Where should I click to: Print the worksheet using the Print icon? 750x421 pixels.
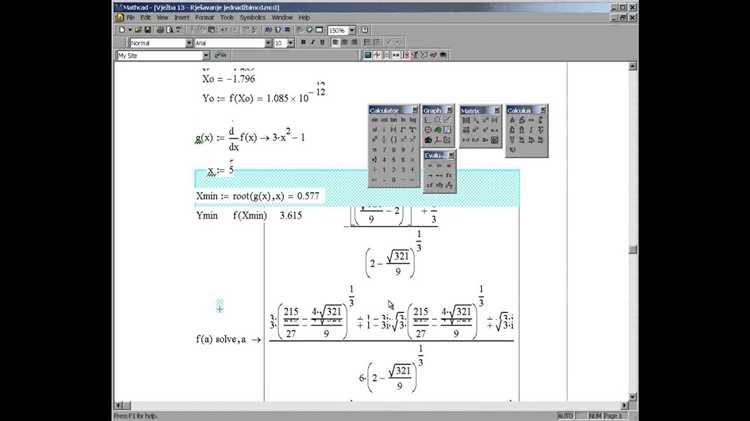[x=160, y=30]
